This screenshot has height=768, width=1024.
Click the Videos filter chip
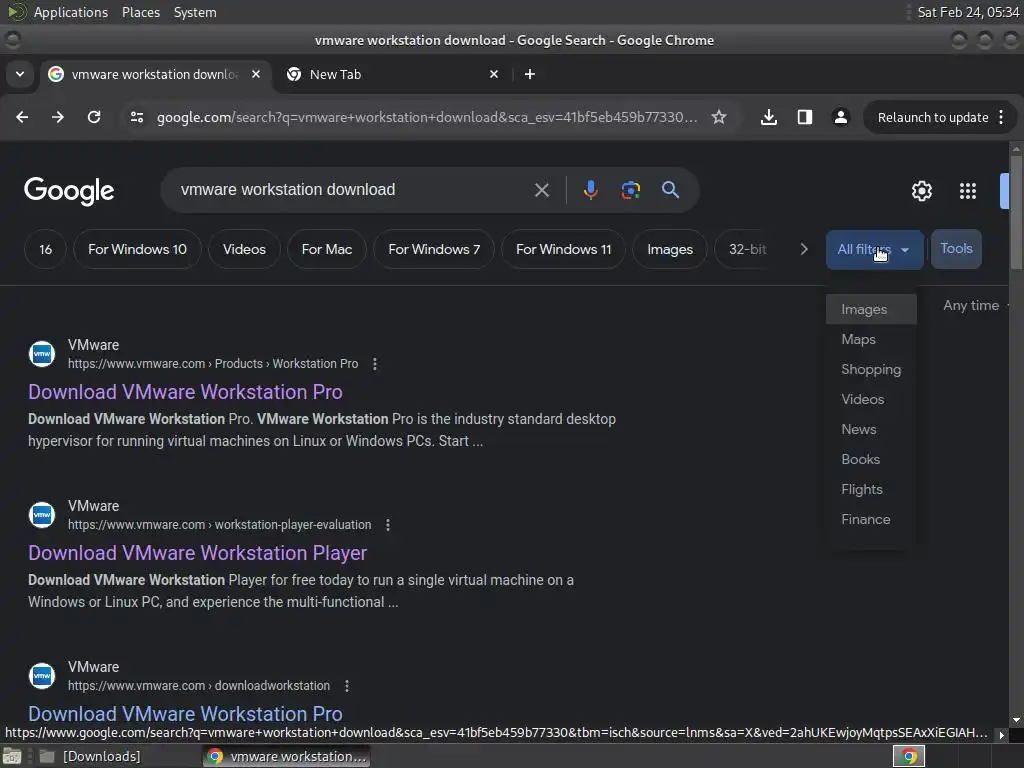coord(244,249)
